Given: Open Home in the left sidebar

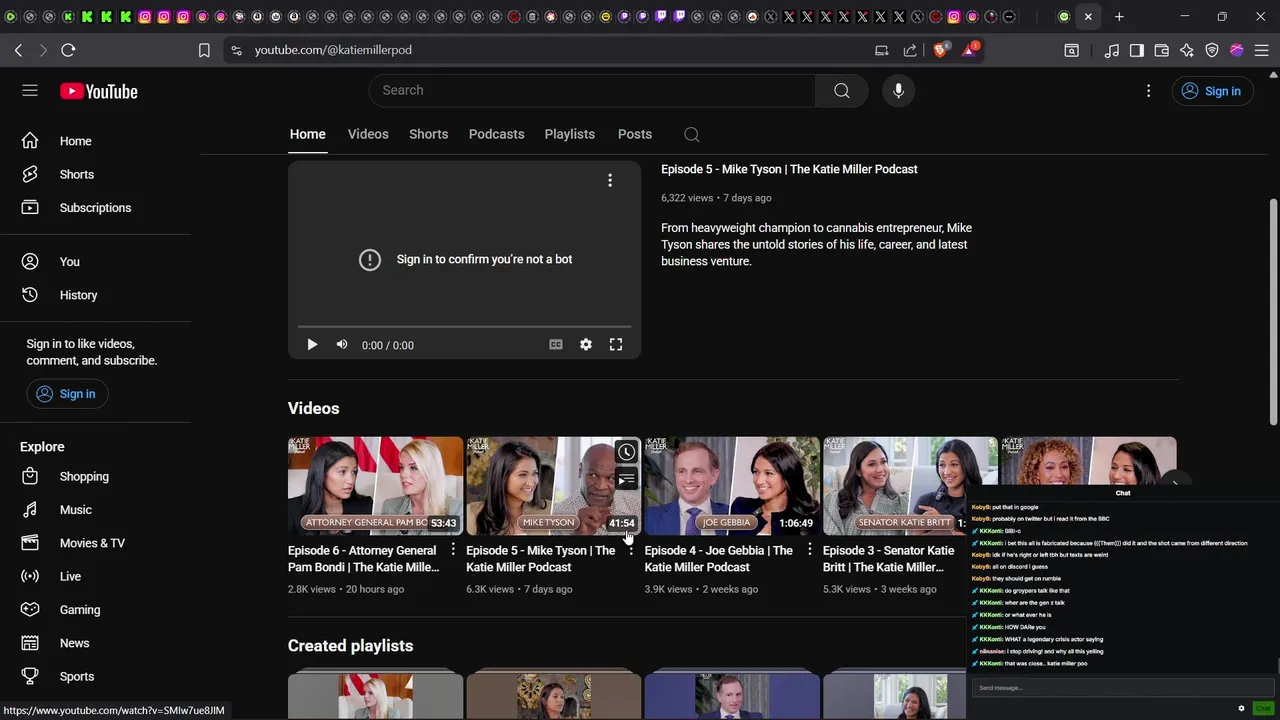Looking at the screenshot, I should [95, 141].
